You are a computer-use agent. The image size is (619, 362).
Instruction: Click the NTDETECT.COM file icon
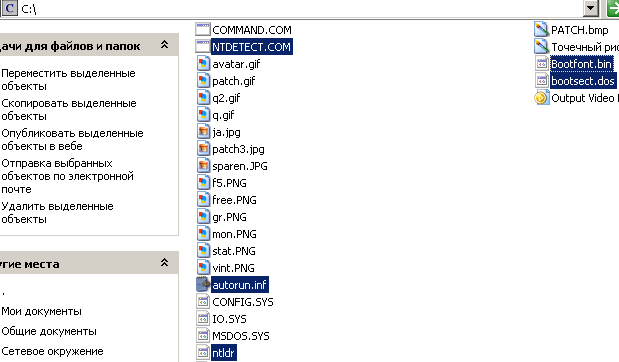click(x=203, y=47)
